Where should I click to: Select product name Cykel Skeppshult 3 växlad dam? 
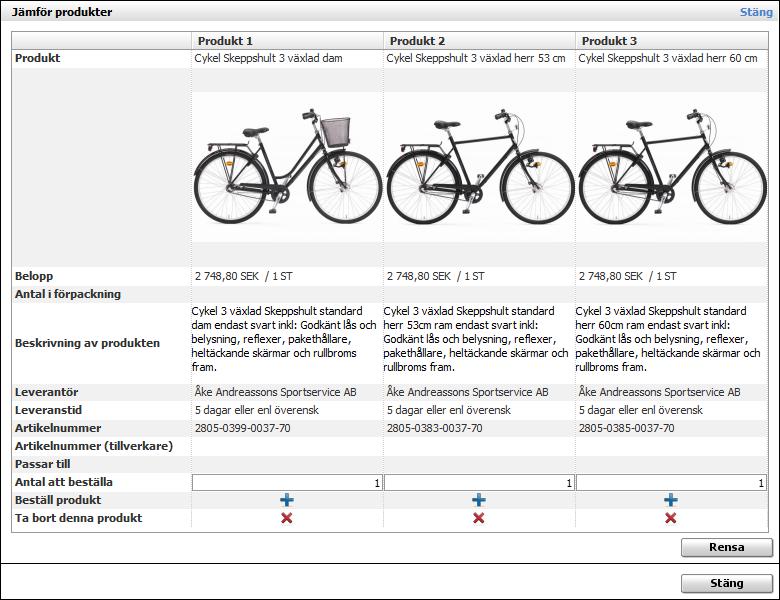[269, 58]
